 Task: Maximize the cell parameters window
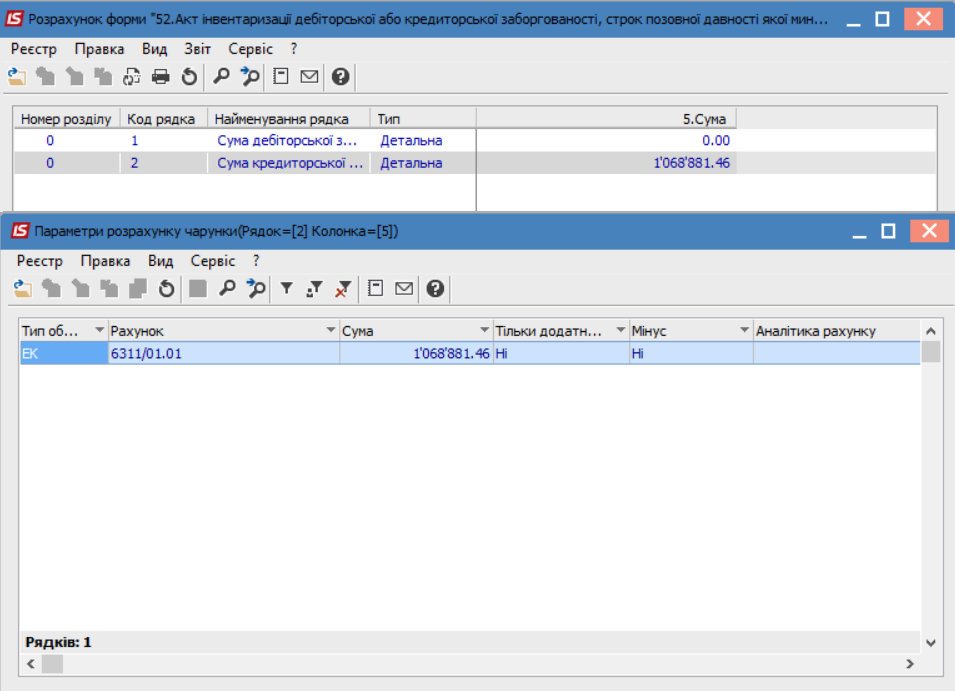(x=889, y=231)
